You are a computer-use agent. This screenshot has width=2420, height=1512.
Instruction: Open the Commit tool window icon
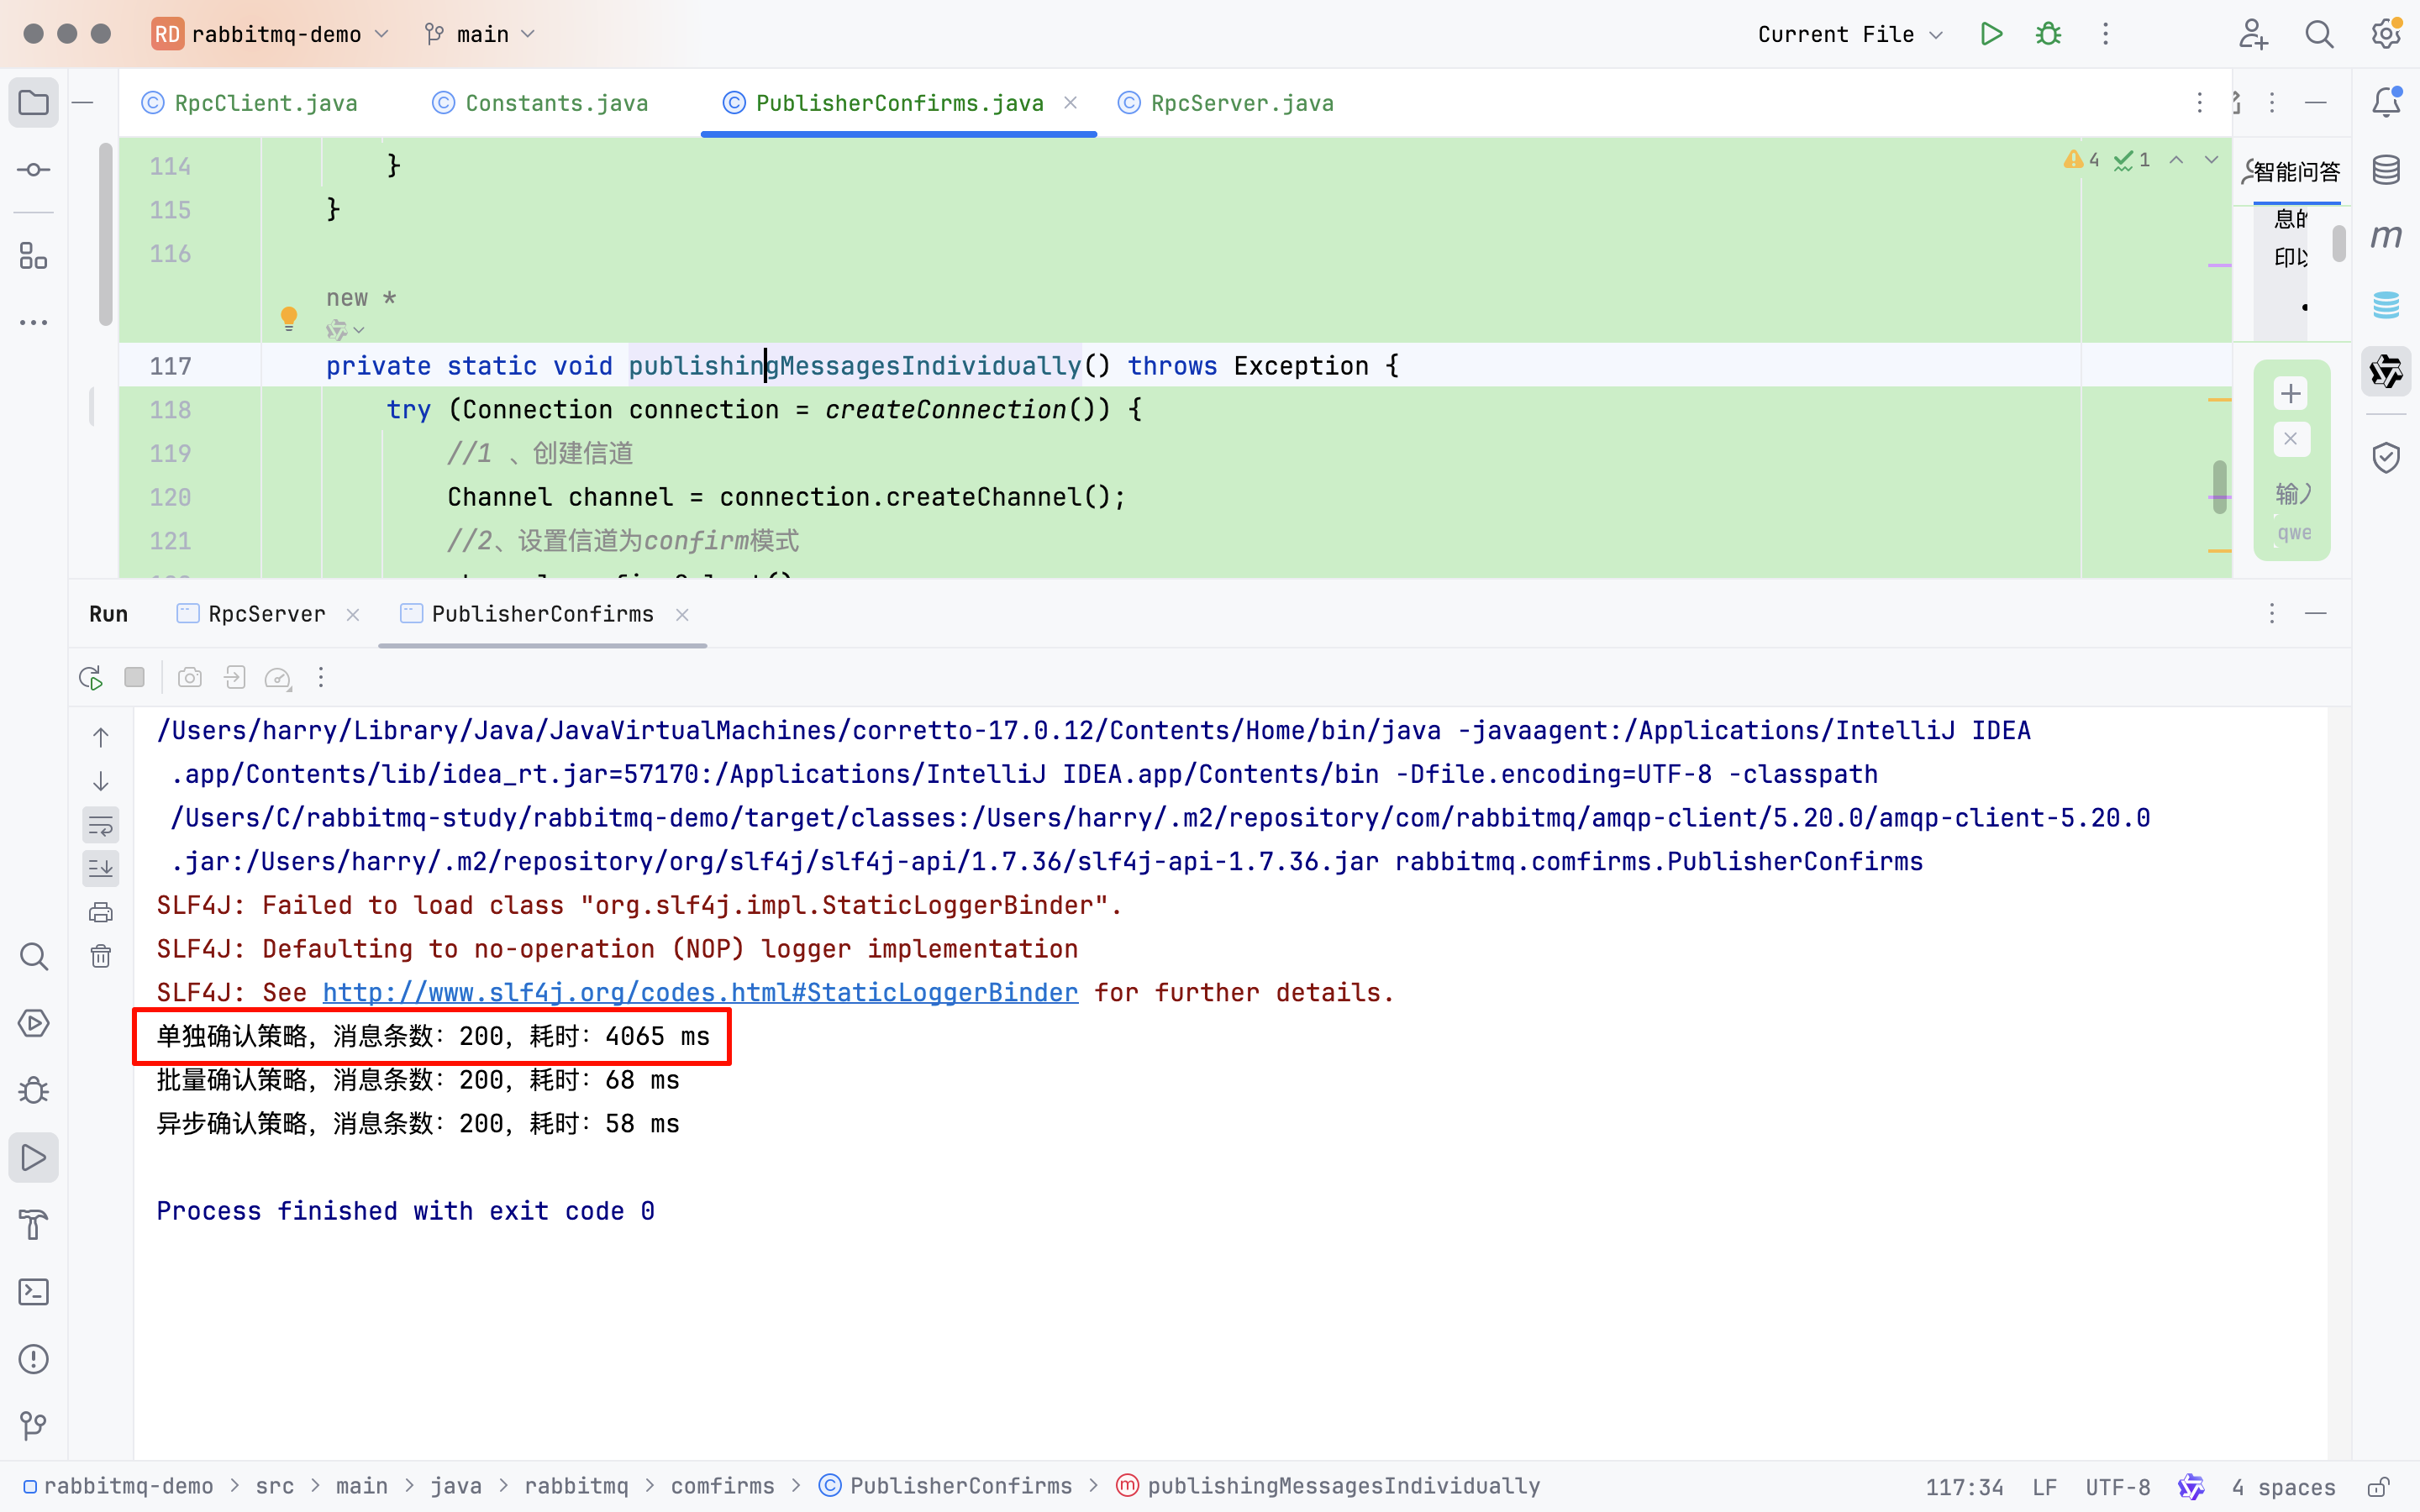tap(34, 170)
